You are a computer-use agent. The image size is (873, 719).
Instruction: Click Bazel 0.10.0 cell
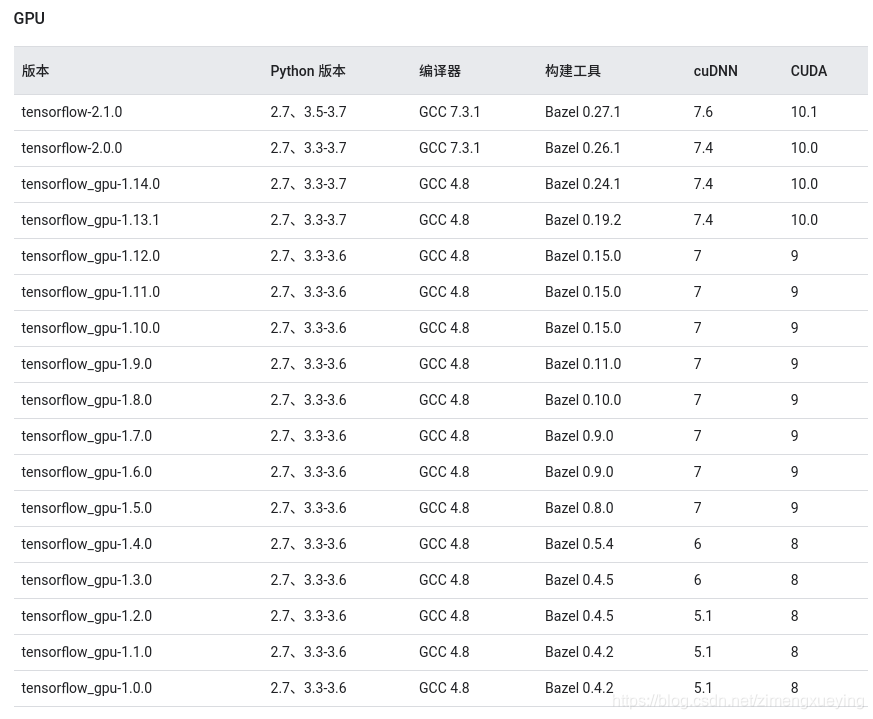583,400
